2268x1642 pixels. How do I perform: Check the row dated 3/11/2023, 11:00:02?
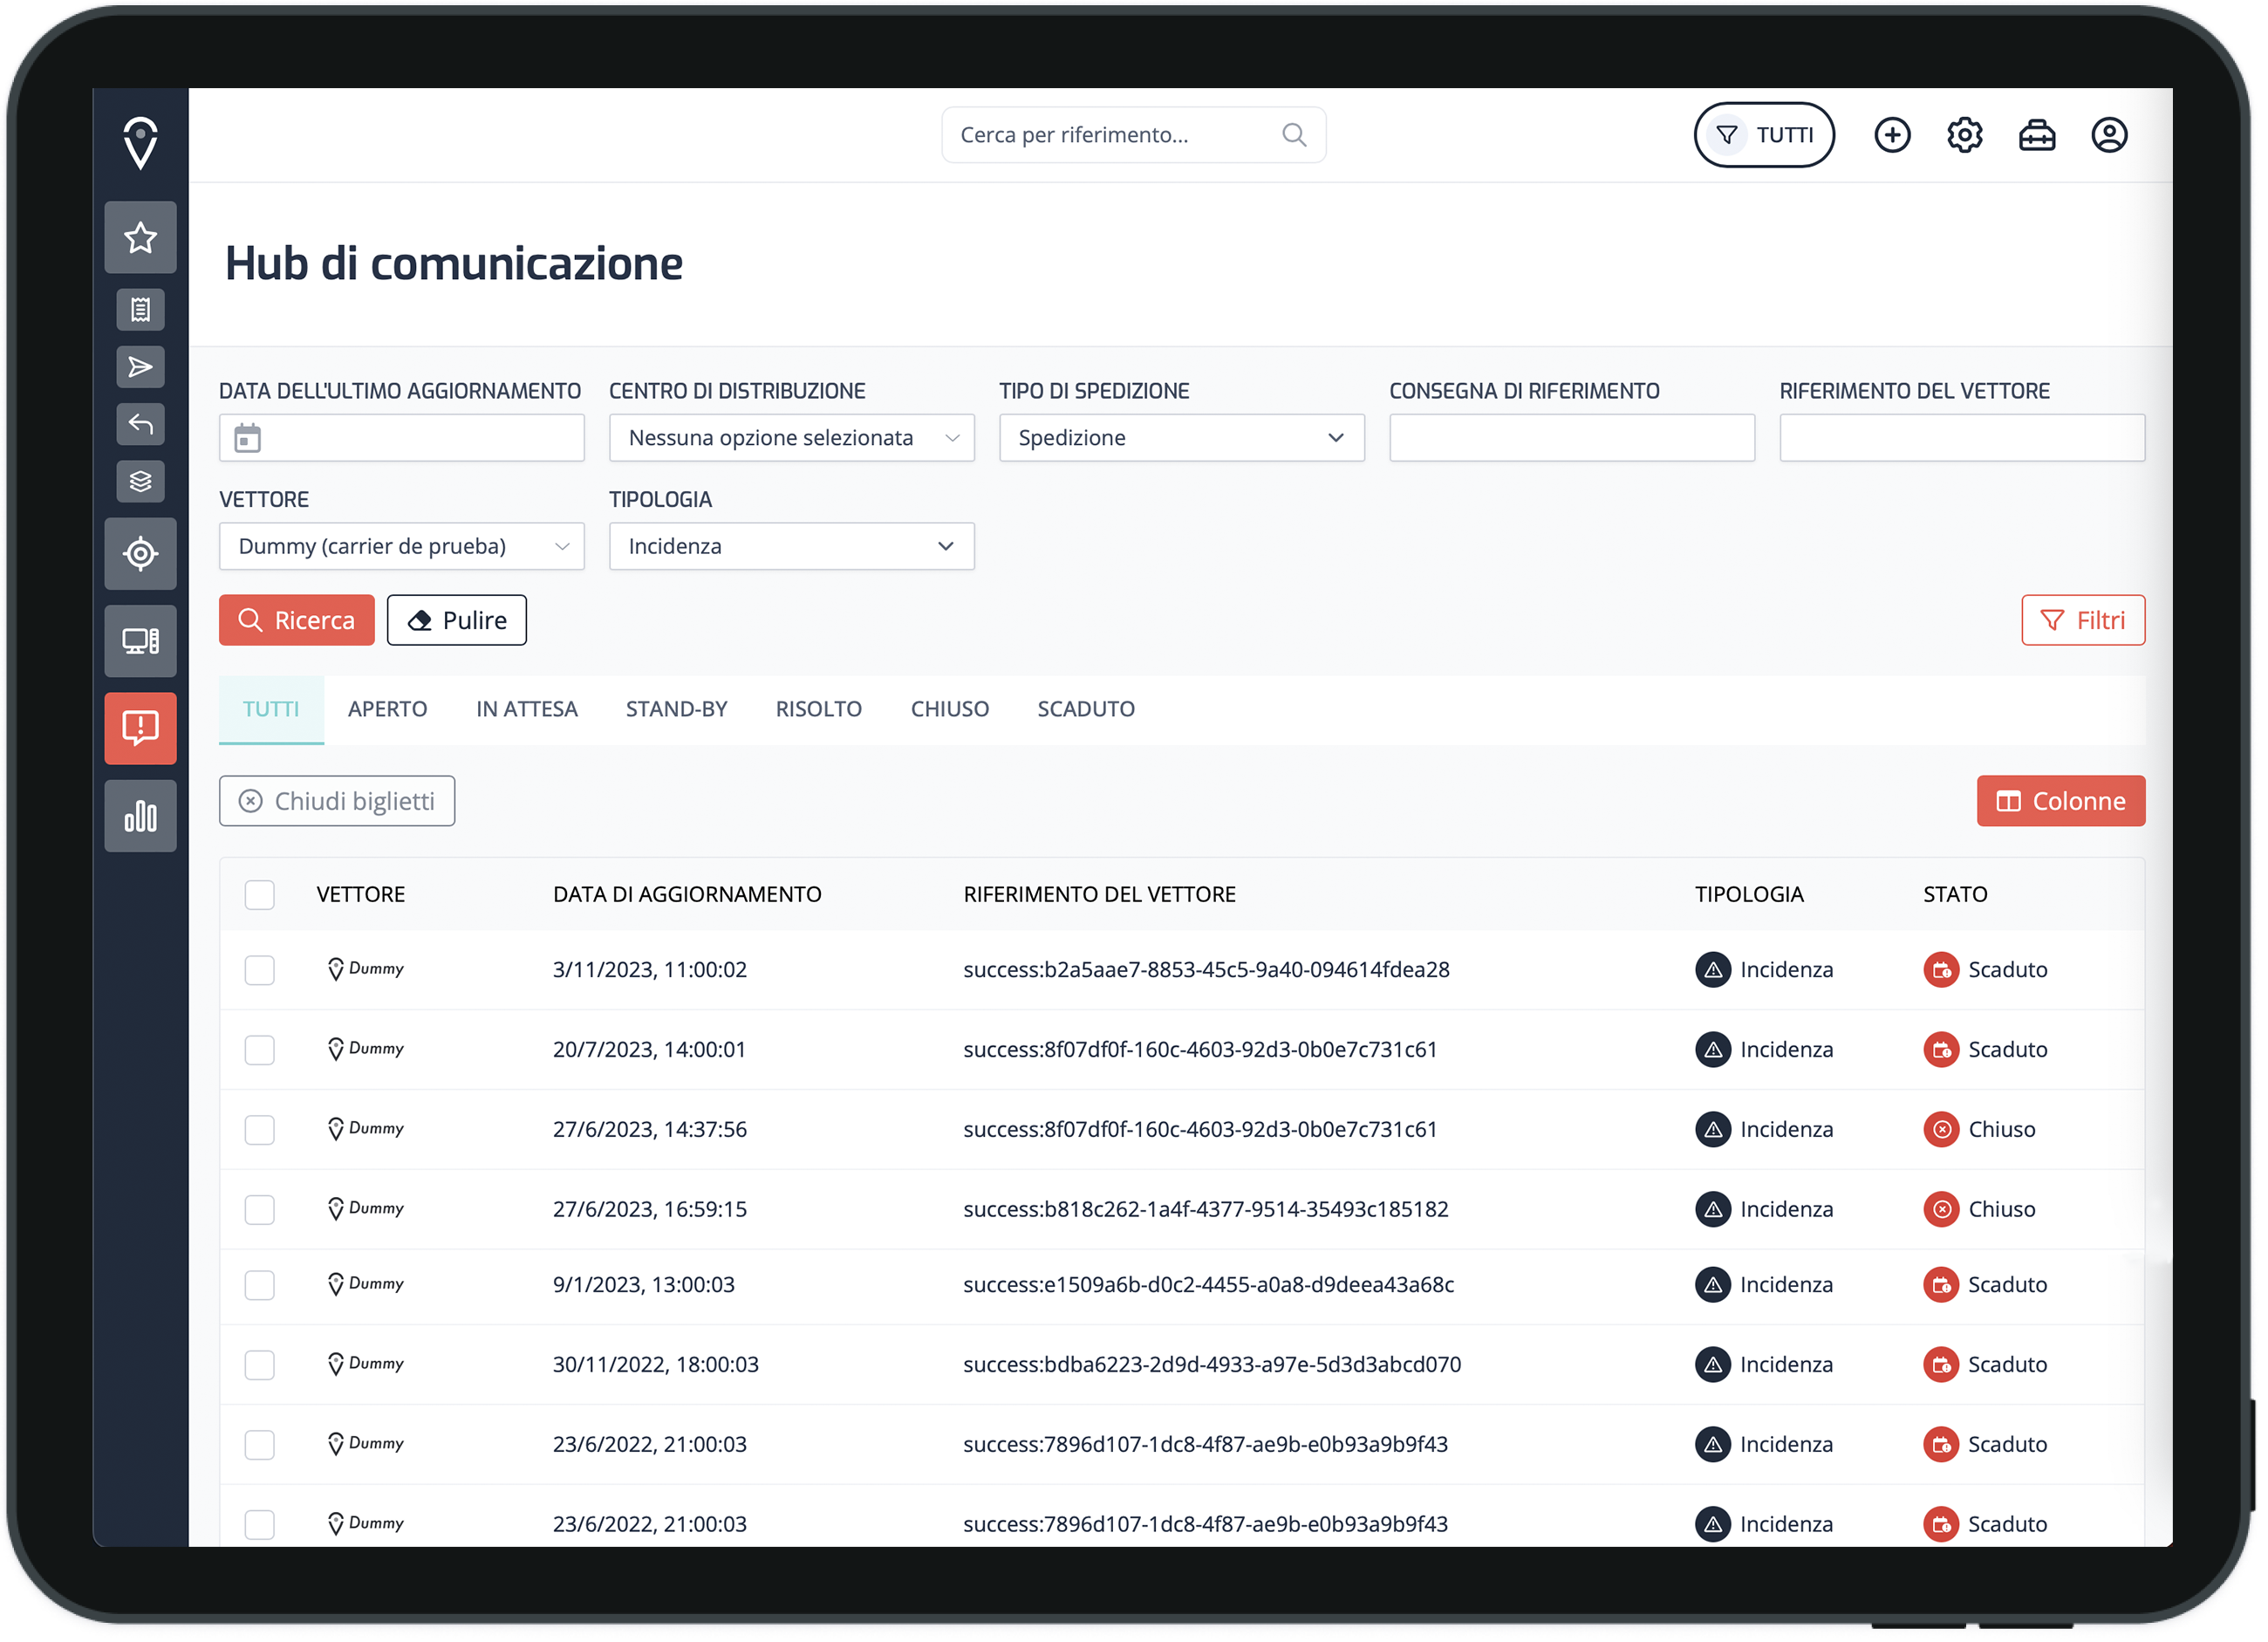pyautogui.click(x=260, y=971)
